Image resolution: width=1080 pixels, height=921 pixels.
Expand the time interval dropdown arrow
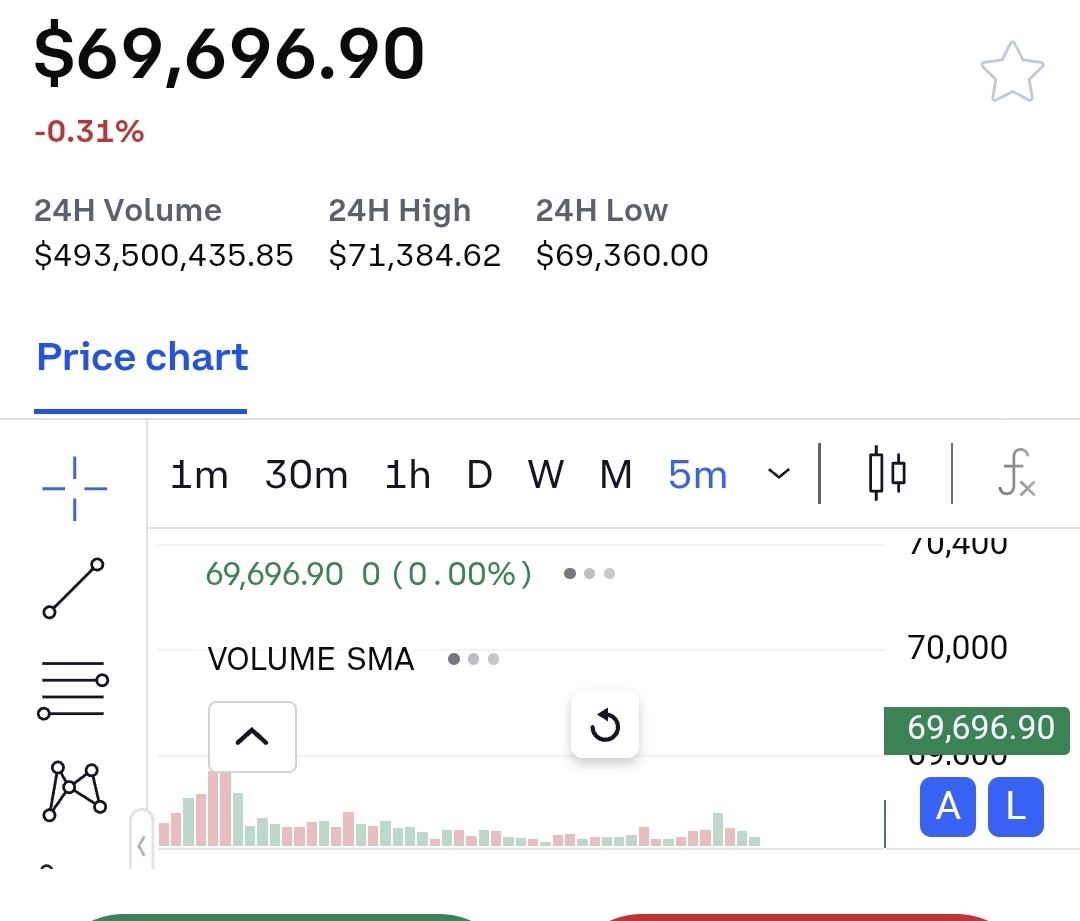(x=779, y=474)
